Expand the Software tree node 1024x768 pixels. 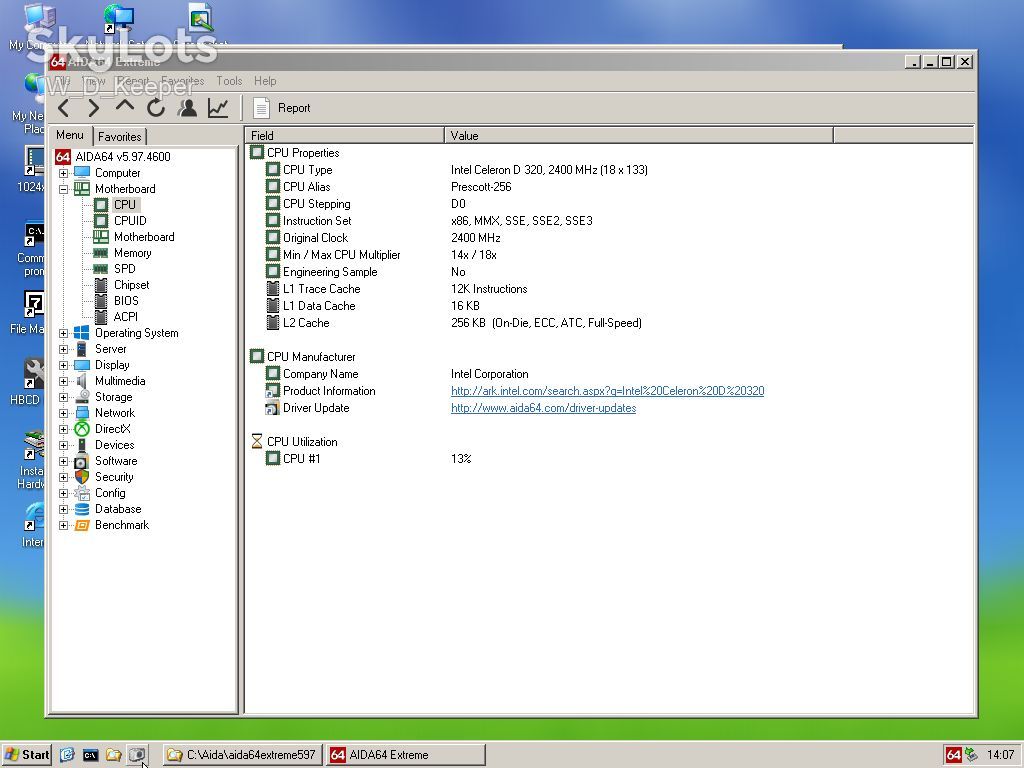click(x=63, y=461)
